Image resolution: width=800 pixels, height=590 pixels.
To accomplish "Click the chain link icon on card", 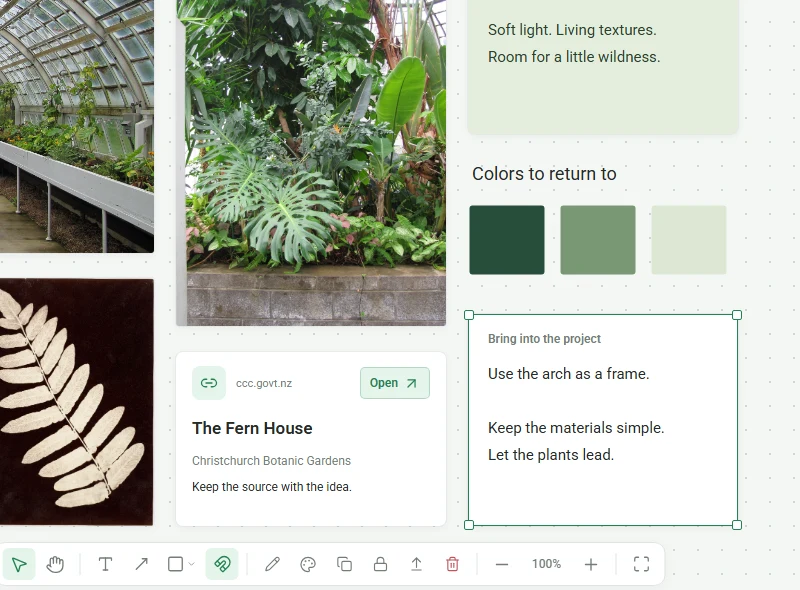I will (x=209, y=383).
